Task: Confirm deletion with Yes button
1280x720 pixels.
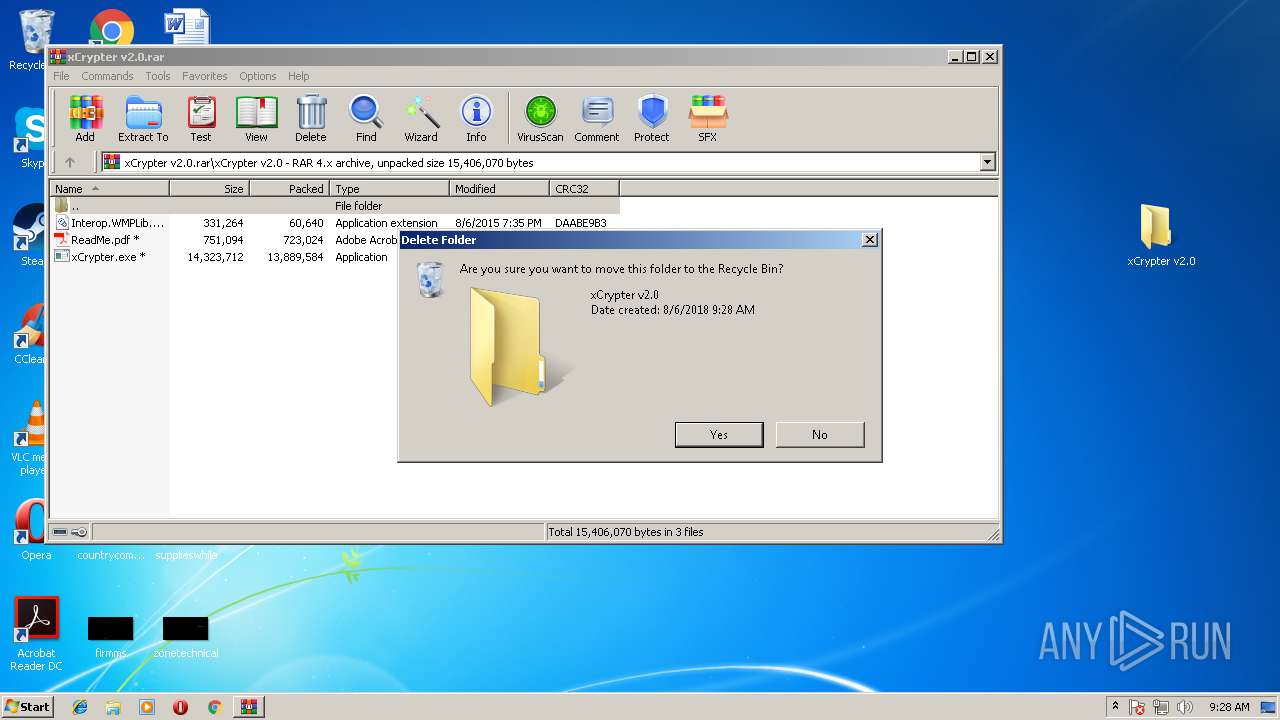Action: click(x=719, y=434)
